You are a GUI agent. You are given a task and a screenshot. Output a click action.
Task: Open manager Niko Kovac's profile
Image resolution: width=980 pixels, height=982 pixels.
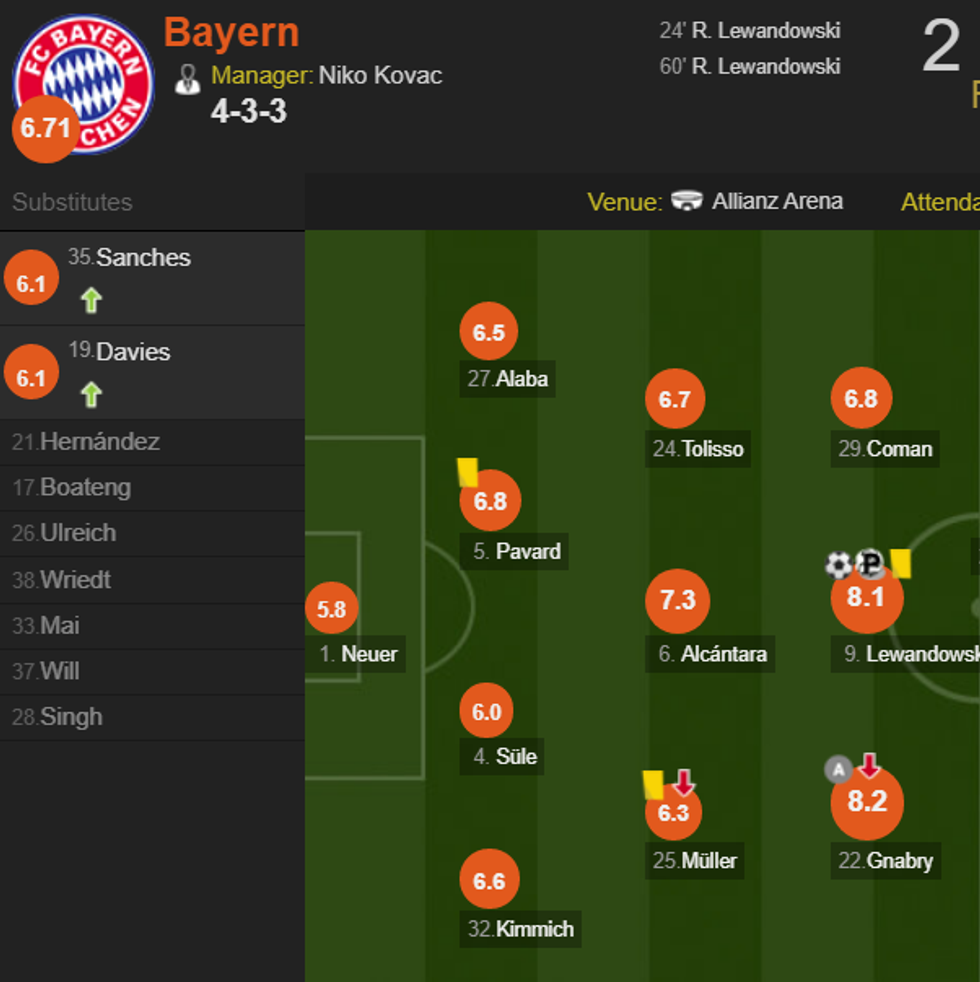[x=380, y=76]
